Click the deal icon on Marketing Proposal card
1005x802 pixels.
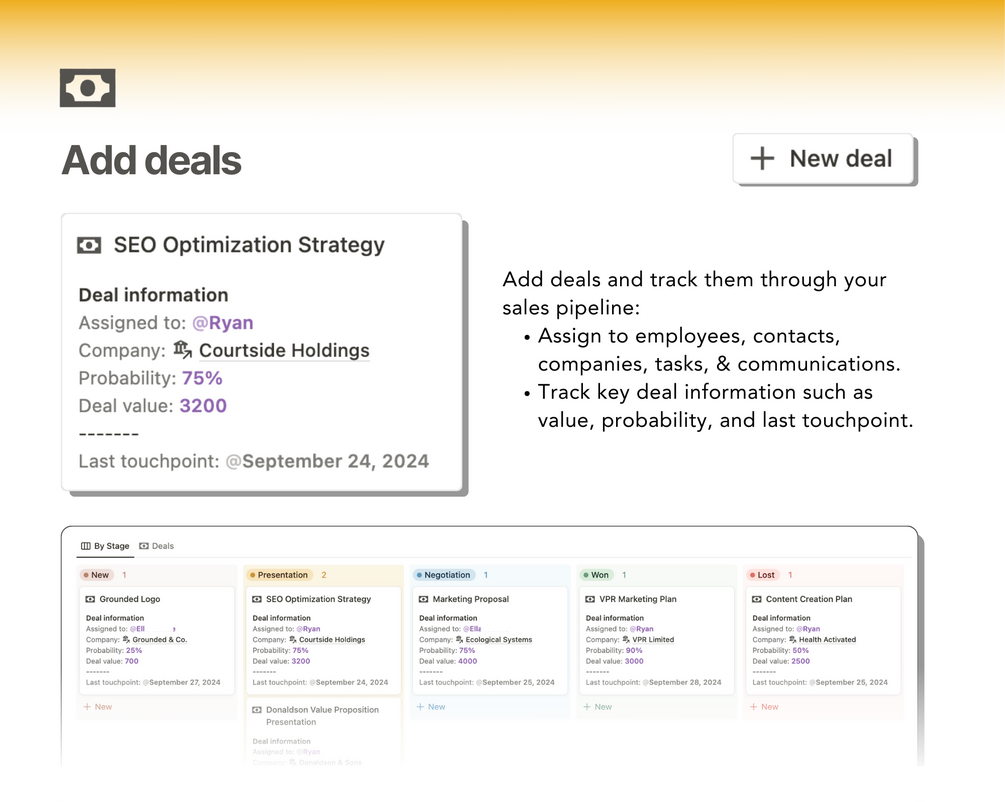pos(423,599)
